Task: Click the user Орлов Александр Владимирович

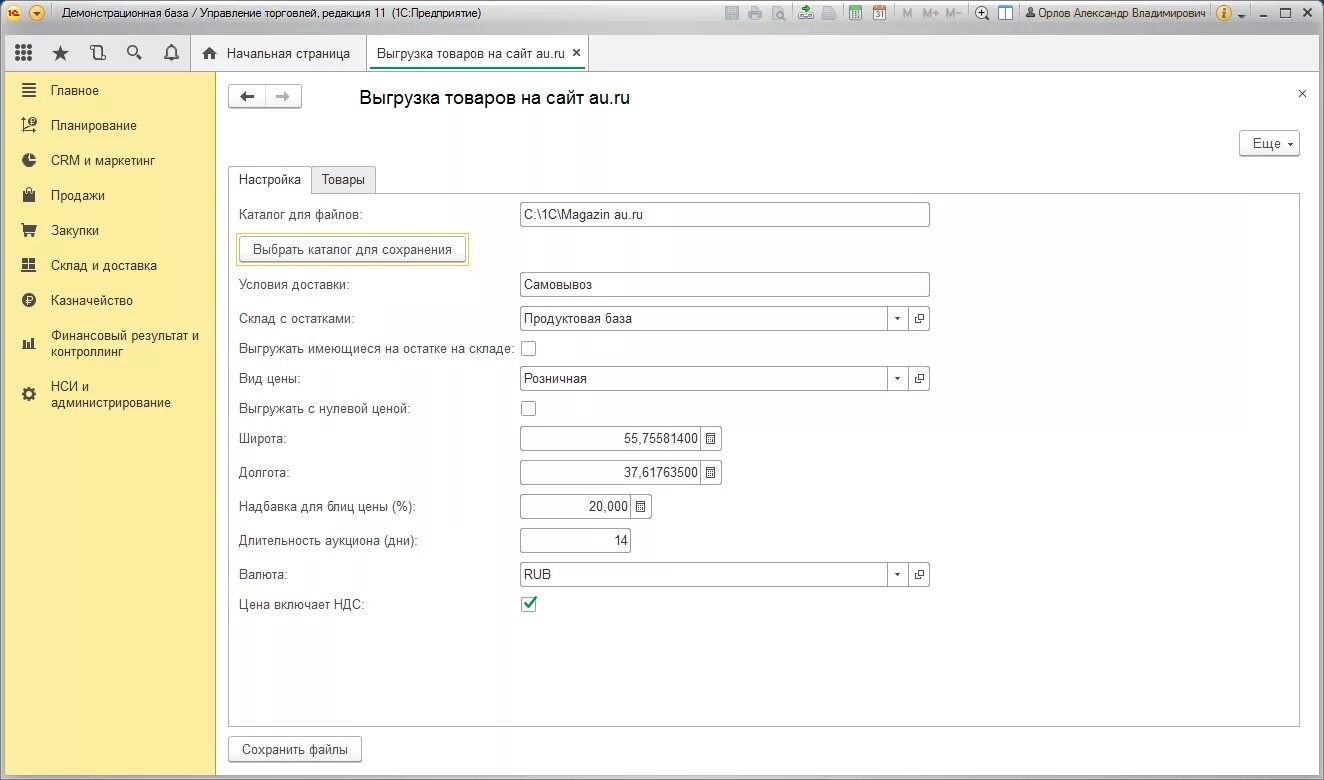Action: tap(1116, 13)
